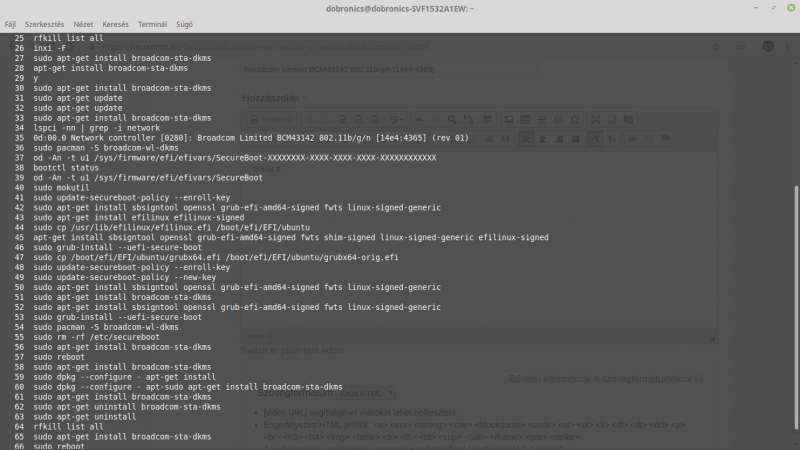
Task: Click the editor resize grip in the browser
Action: tap(712, 338)
